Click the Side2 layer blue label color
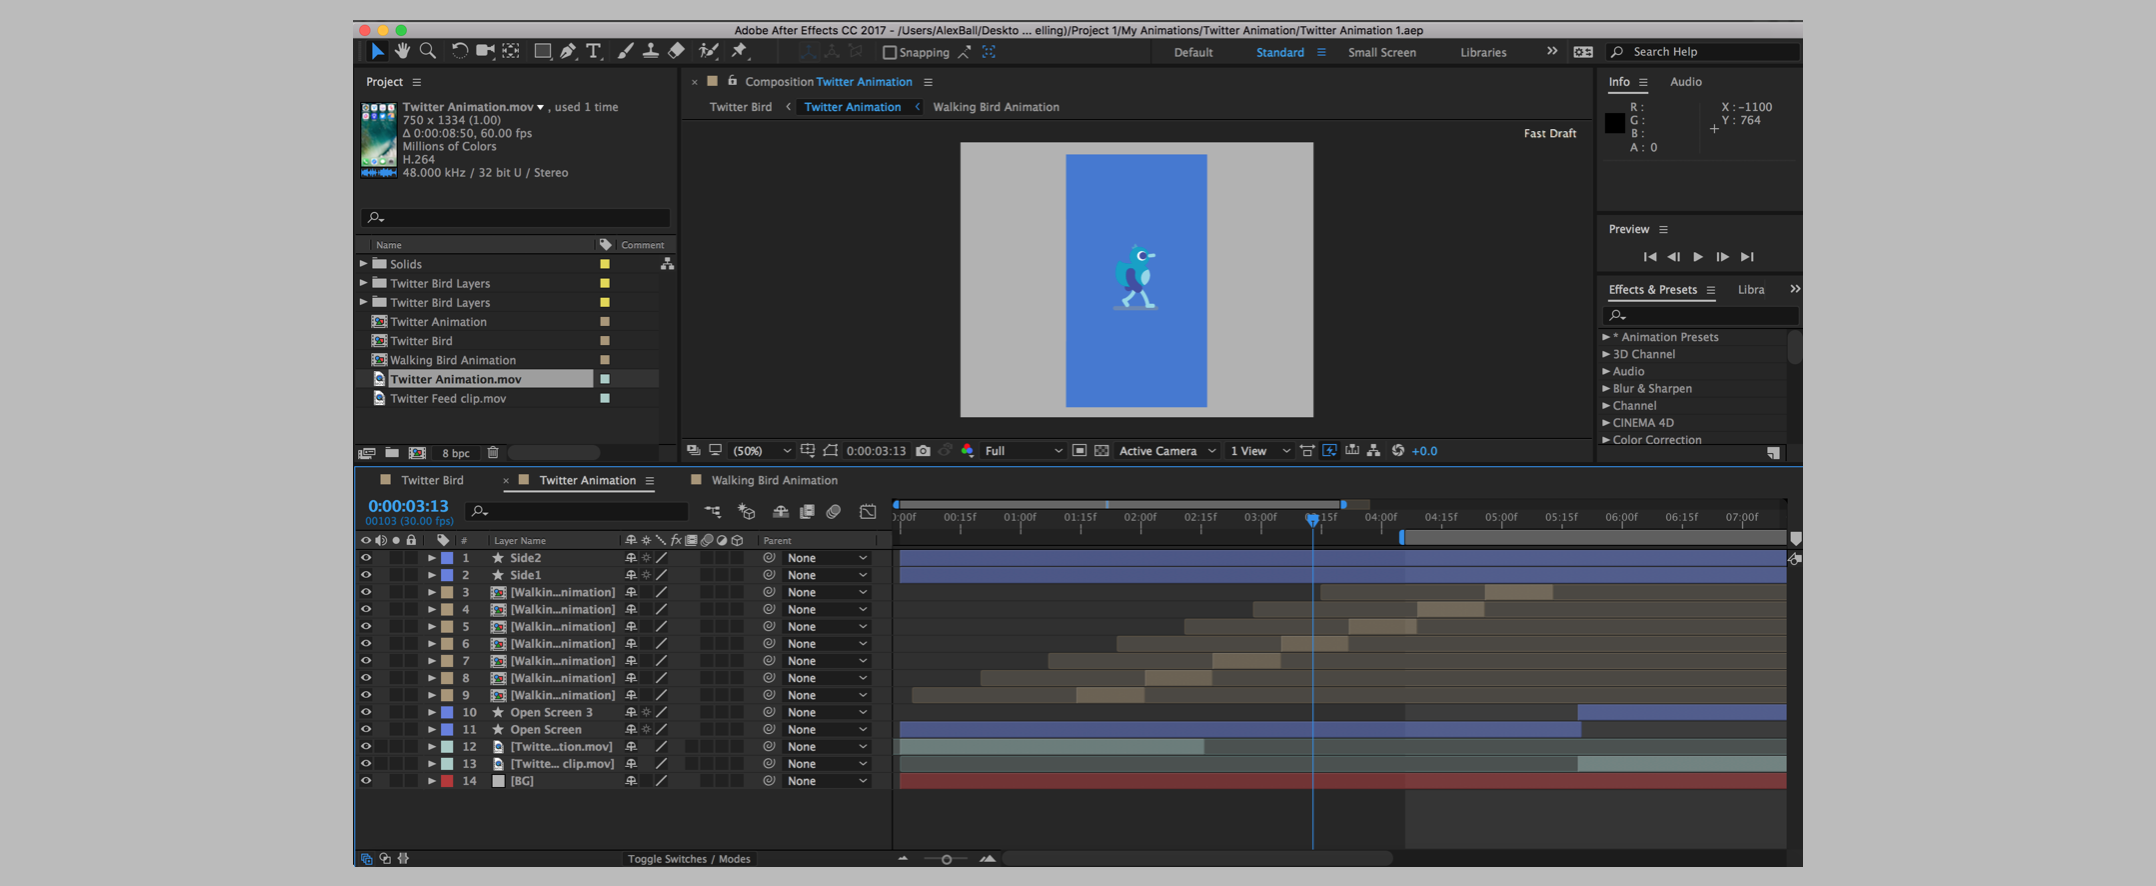This screenshot has width=2156, height=886. click(x=447, y=558)
